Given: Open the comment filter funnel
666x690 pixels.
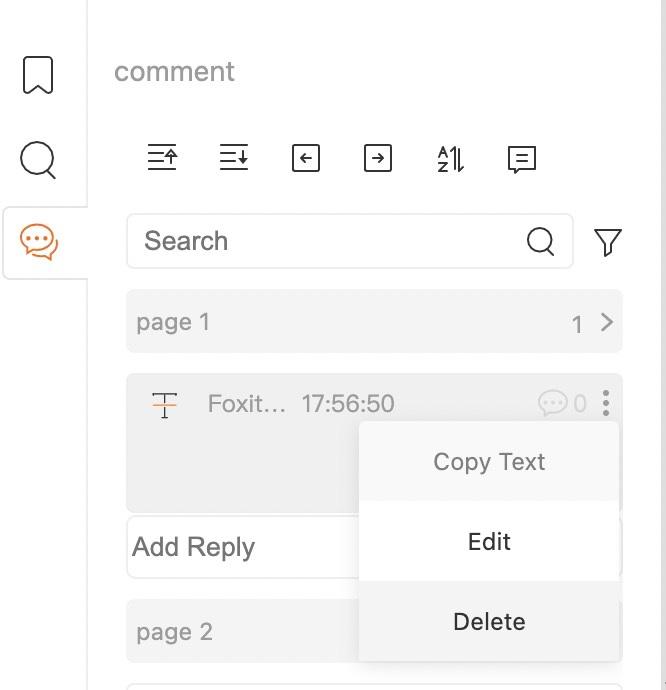Looking at the screenshot, I should coord(607,242).
